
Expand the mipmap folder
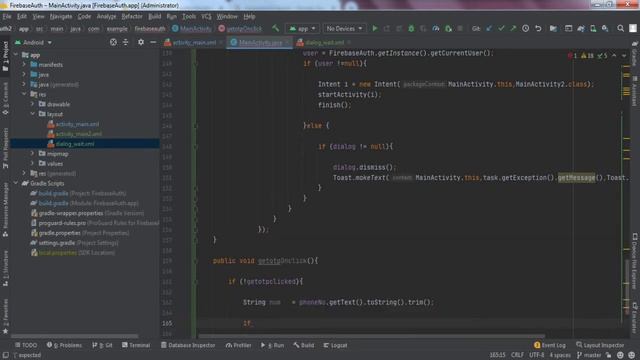click(33, 153)
